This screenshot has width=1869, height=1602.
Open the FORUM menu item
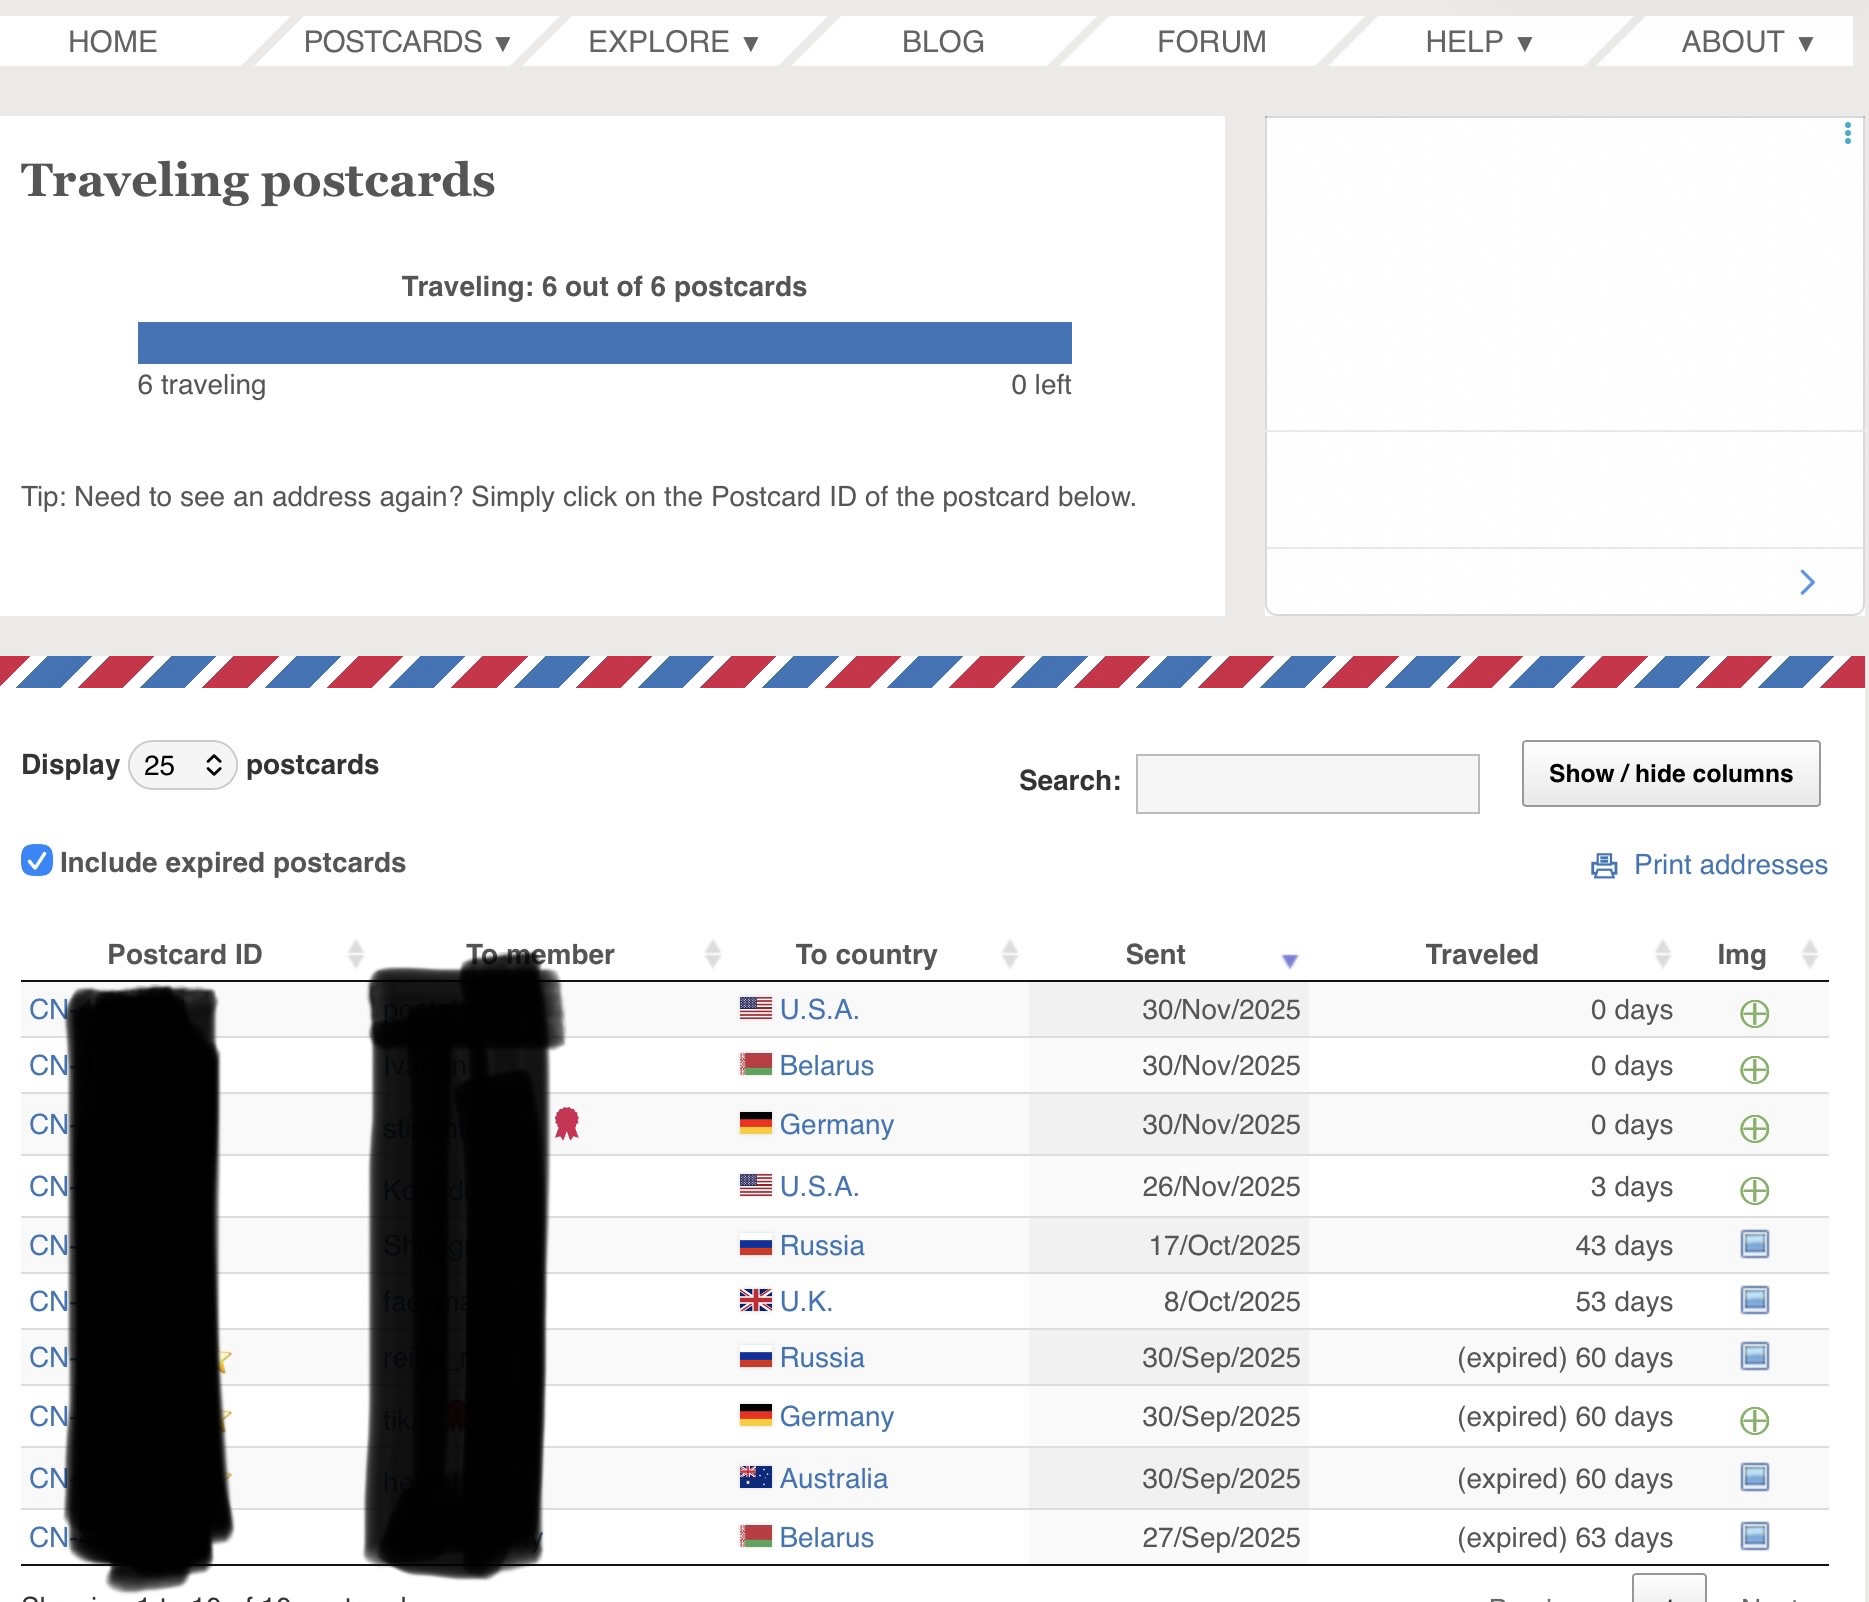pyautogui.click(x=1211, y=42)
